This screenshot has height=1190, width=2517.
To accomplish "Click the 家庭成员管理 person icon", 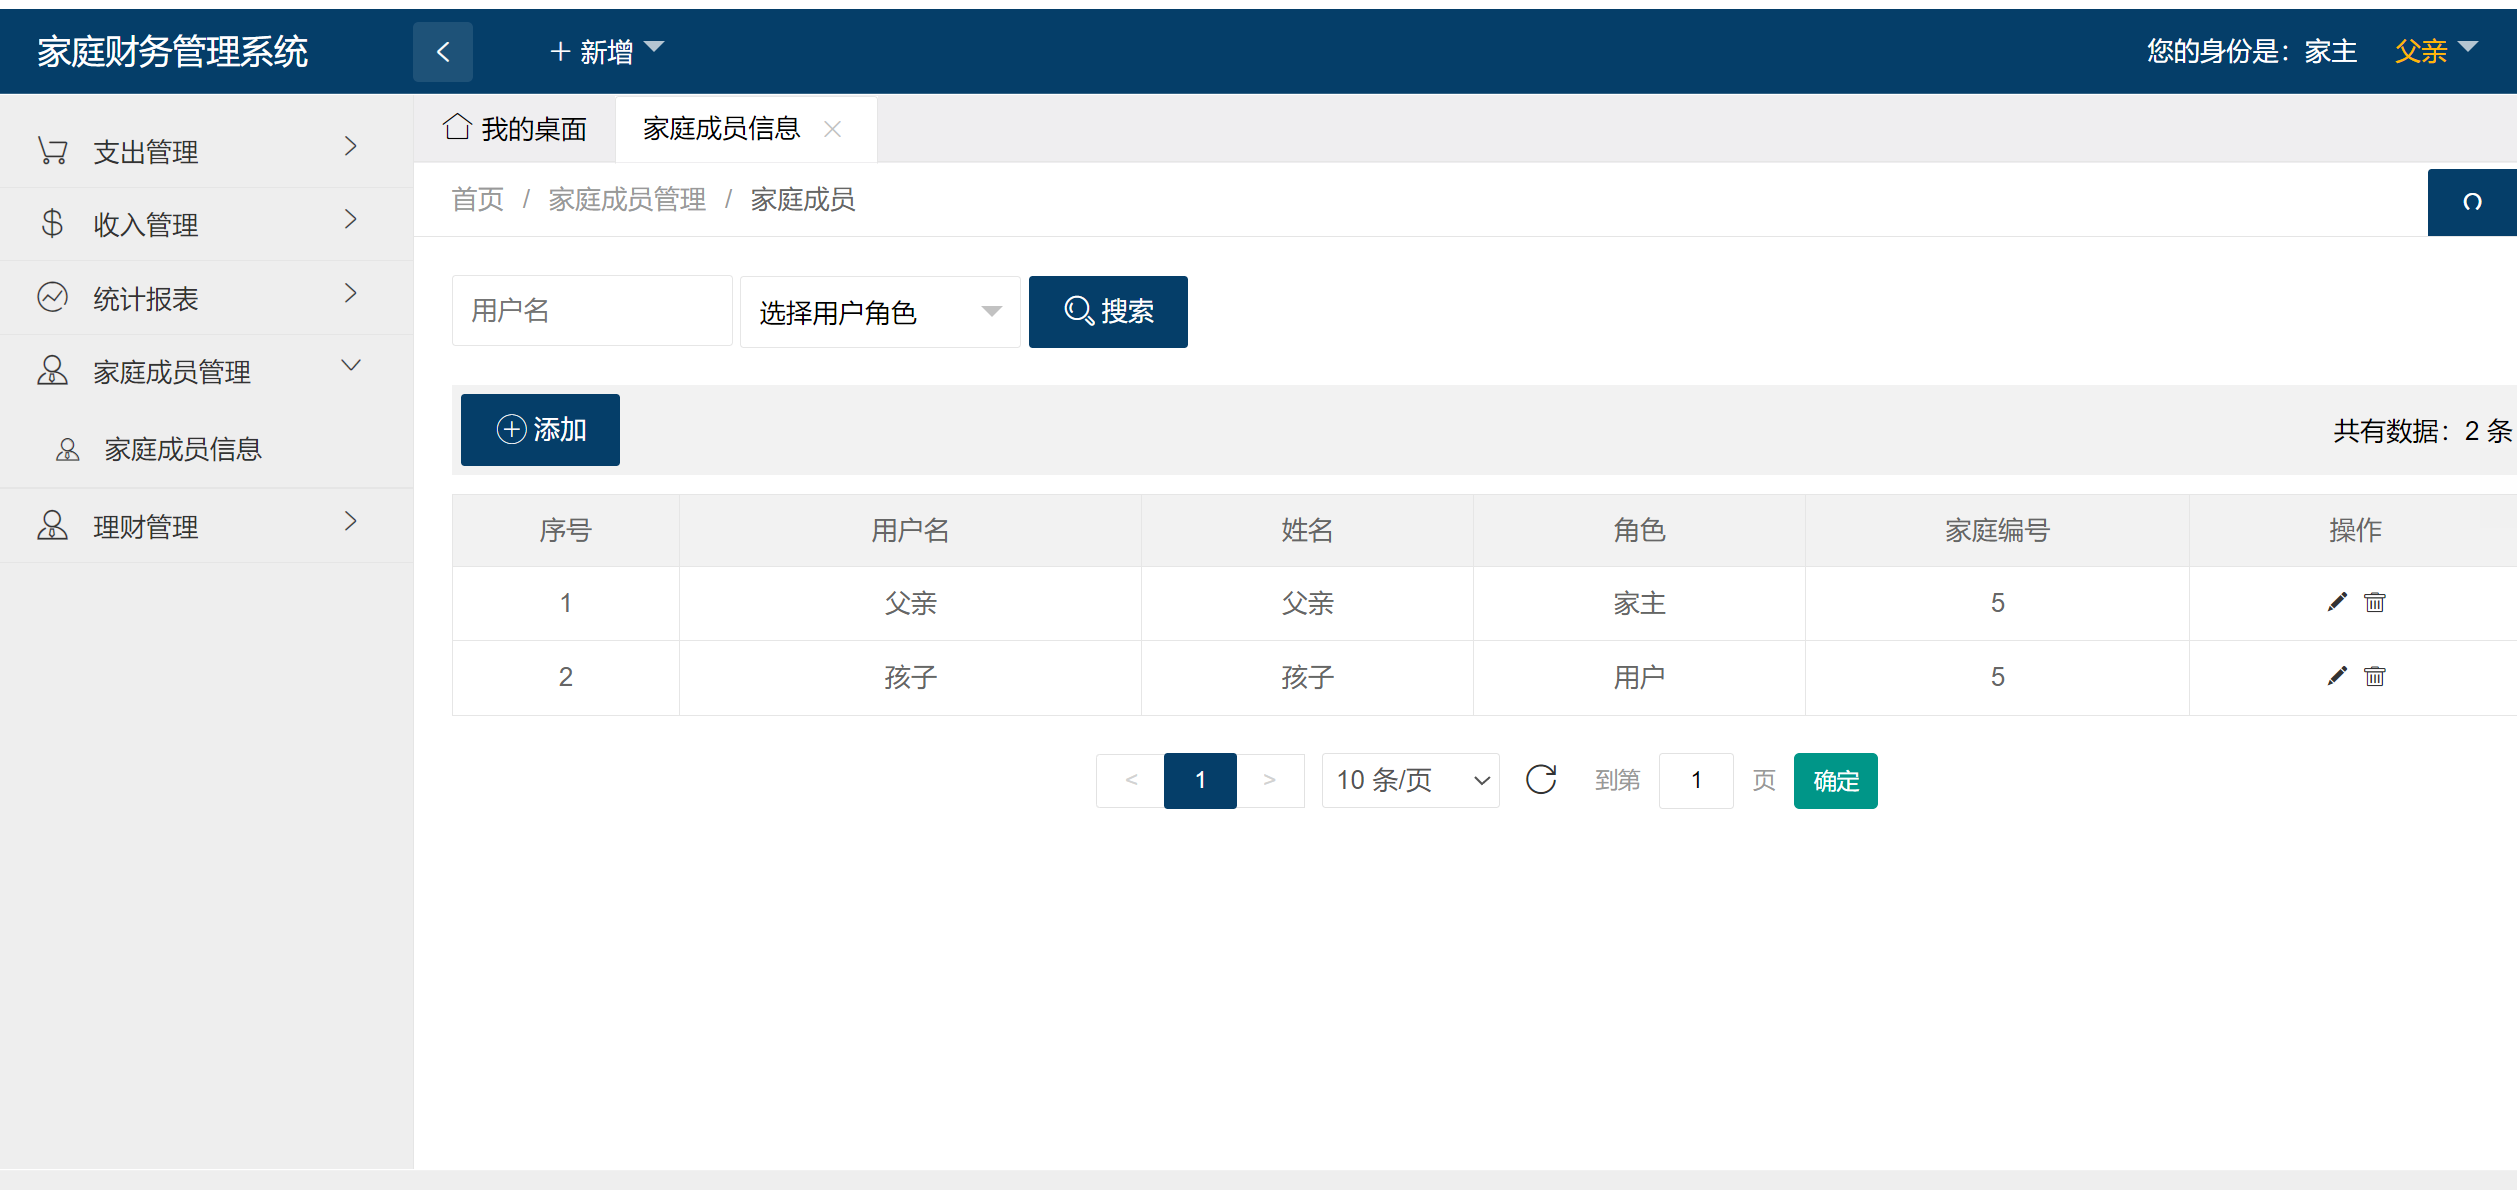I will tap(51, 370).
